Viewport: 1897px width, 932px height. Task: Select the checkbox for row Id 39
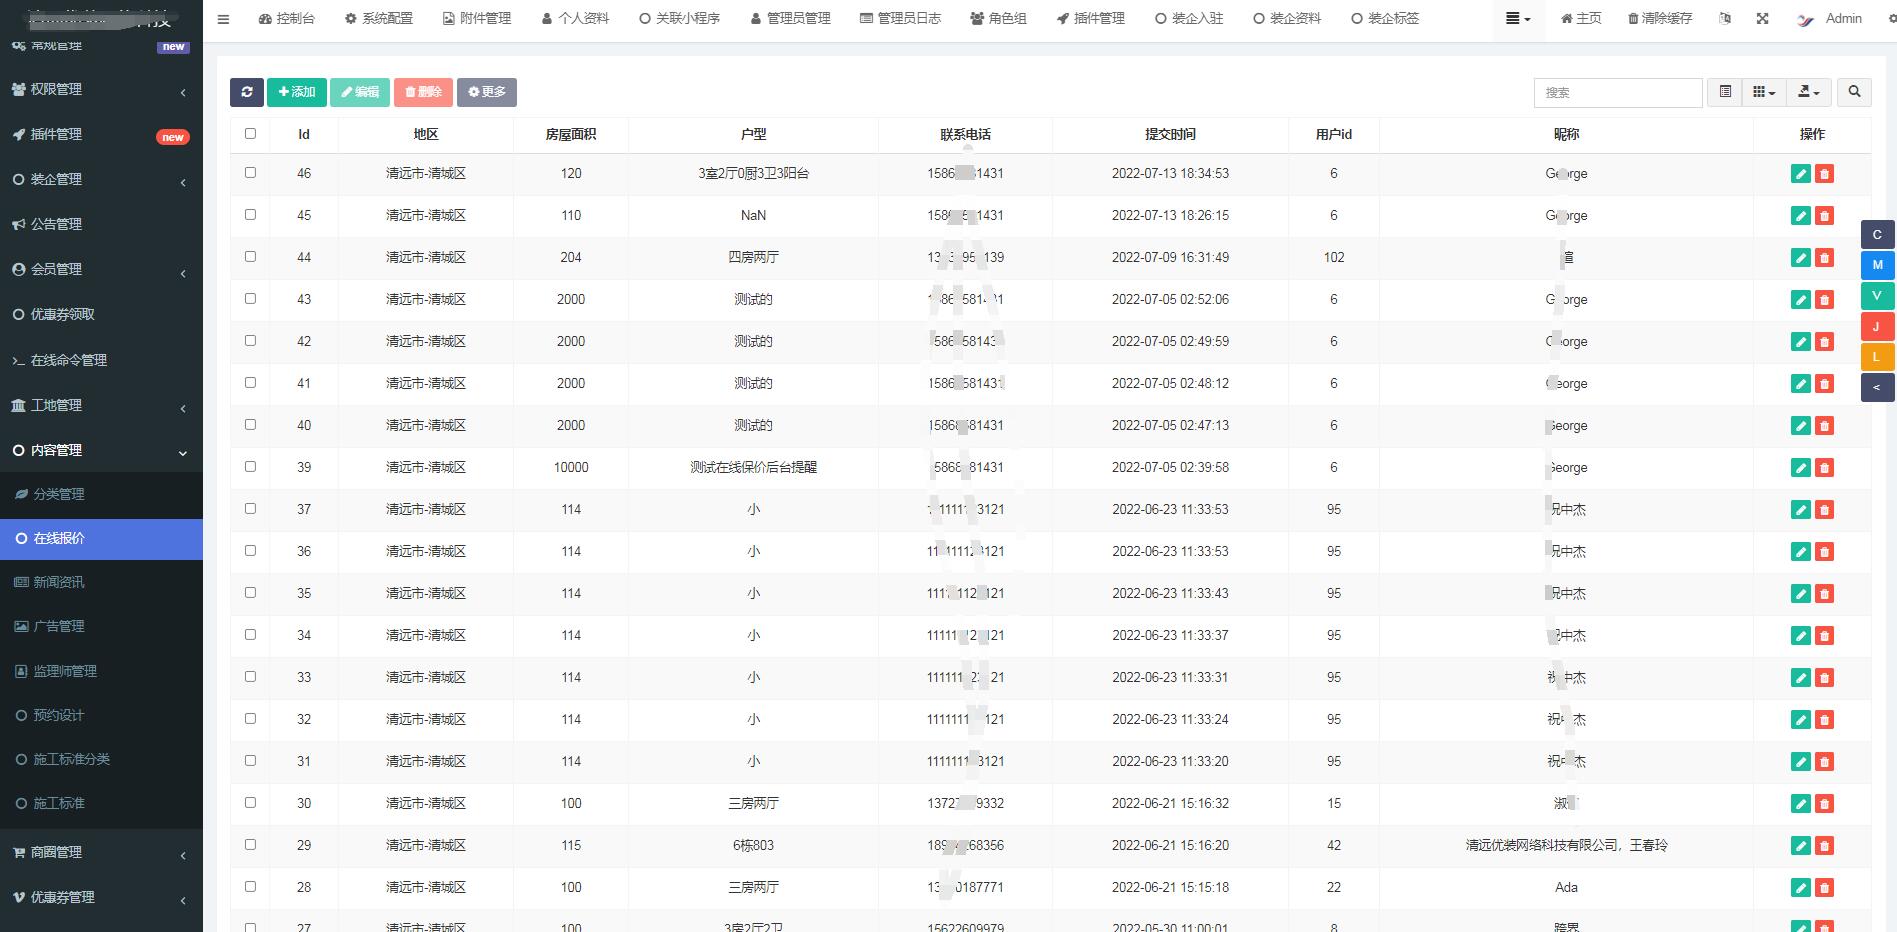[x=250, y=467]
